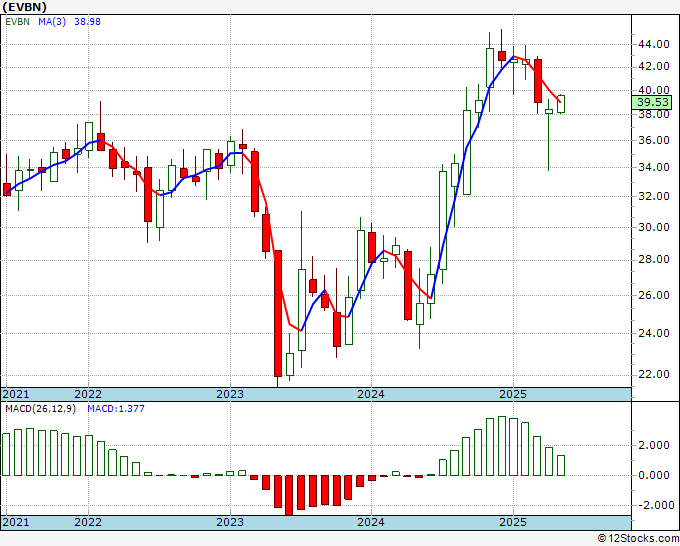Click the 28.00 price axis label
Screen dimensions: 680x546
coord(654,259)
